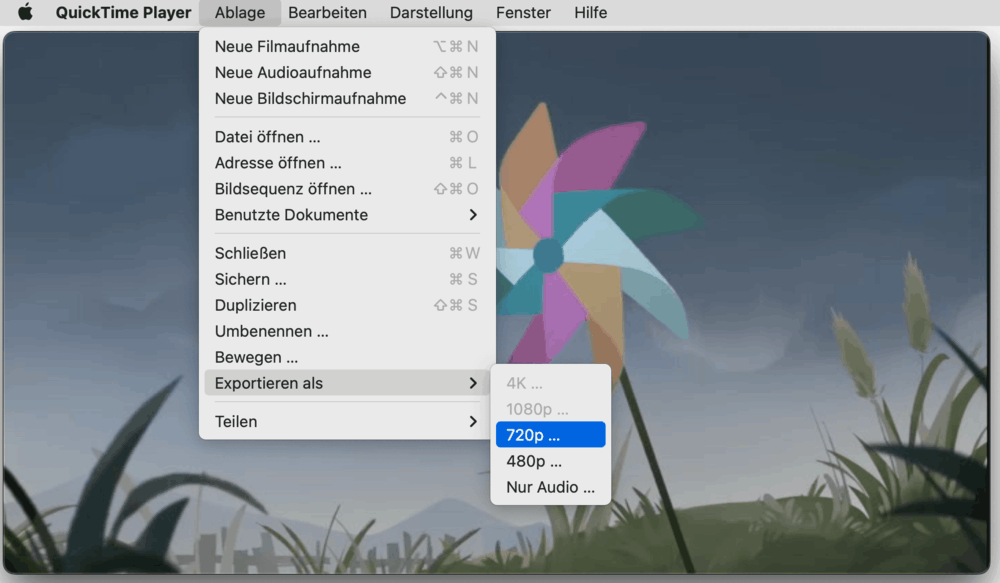This screenshot has height=583, width=1000.
Task: Open the Hilfe menu
Action: pos(590,13)
